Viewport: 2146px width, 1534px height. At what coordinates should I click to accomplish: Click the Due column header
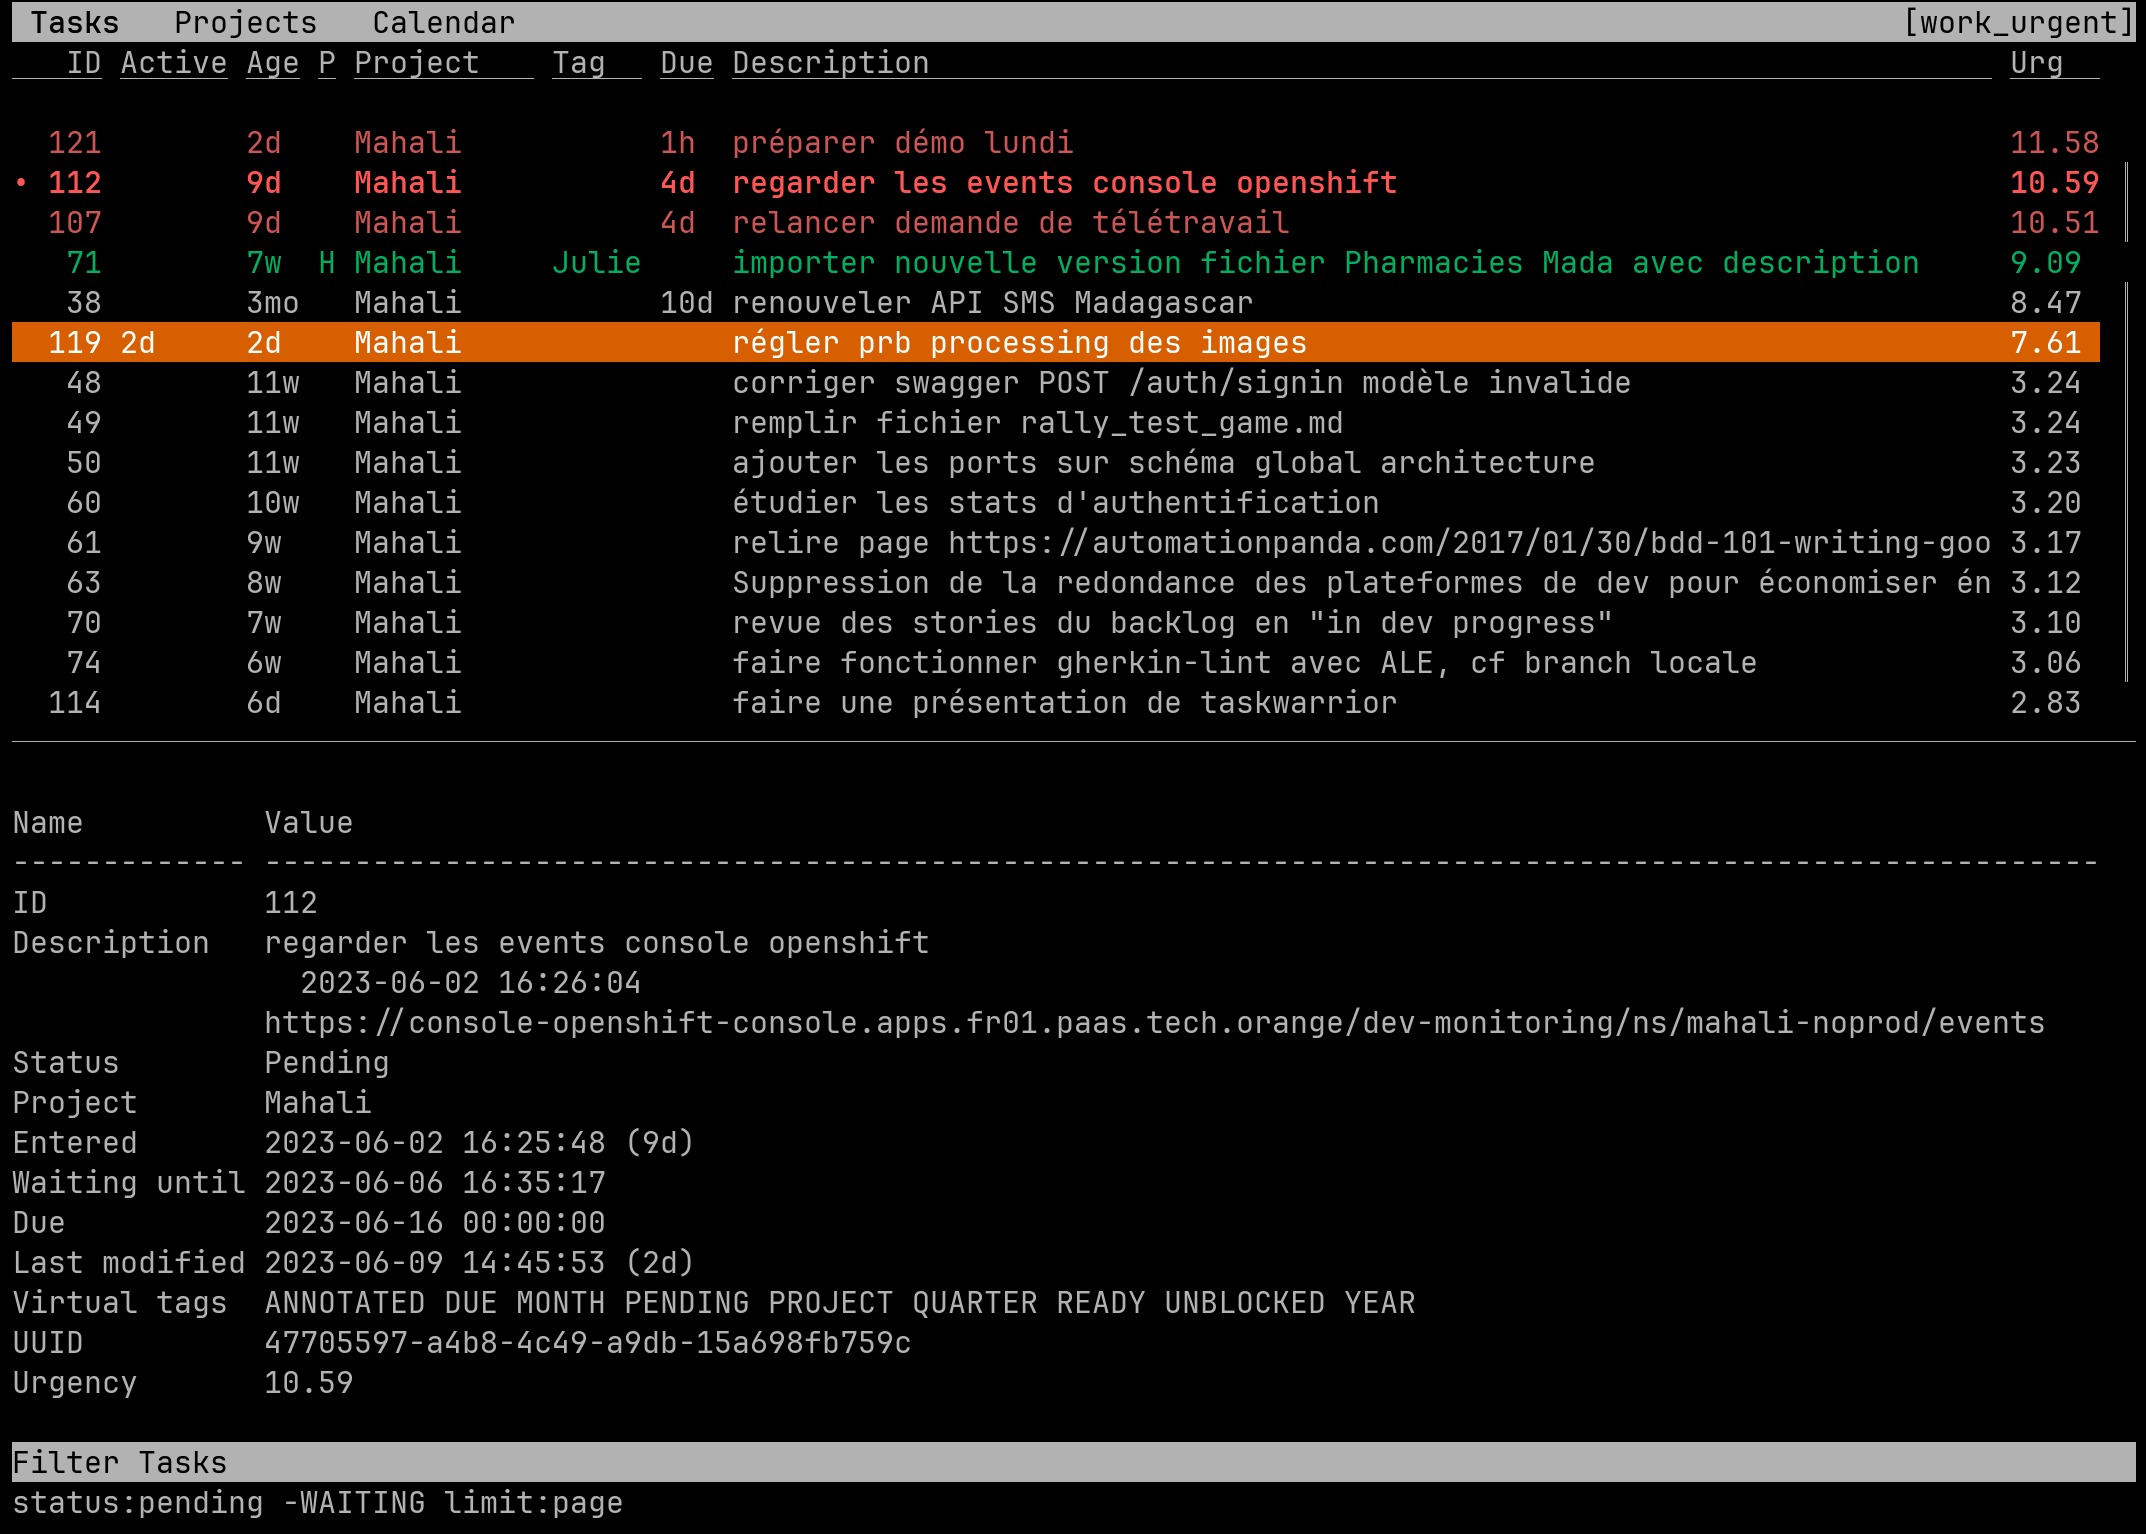pos(686,63)
